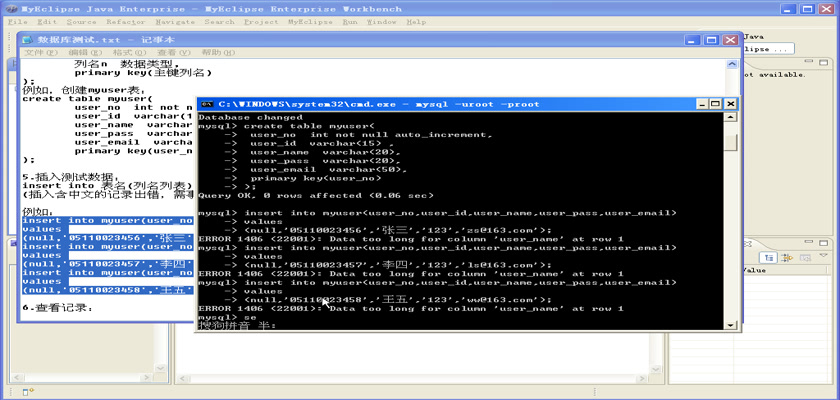Open the Navigate menu in MyEclipse
The height and width of the screenshot is (400, 840).
coord(175,22)
